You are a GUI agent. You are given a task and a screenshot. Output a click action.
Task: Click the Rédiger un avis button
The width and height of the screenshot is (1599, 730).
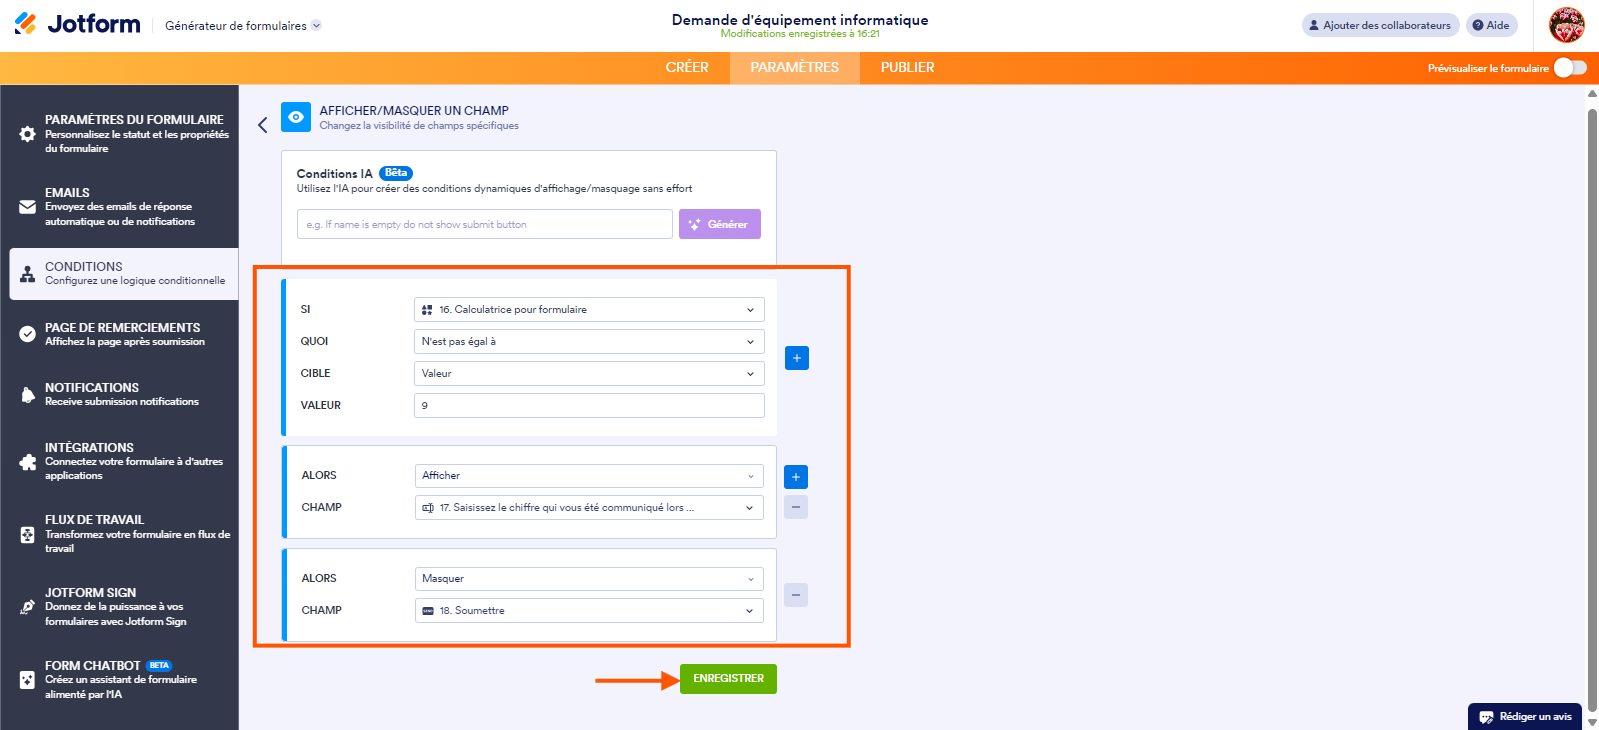click(x=1525, y=717)
